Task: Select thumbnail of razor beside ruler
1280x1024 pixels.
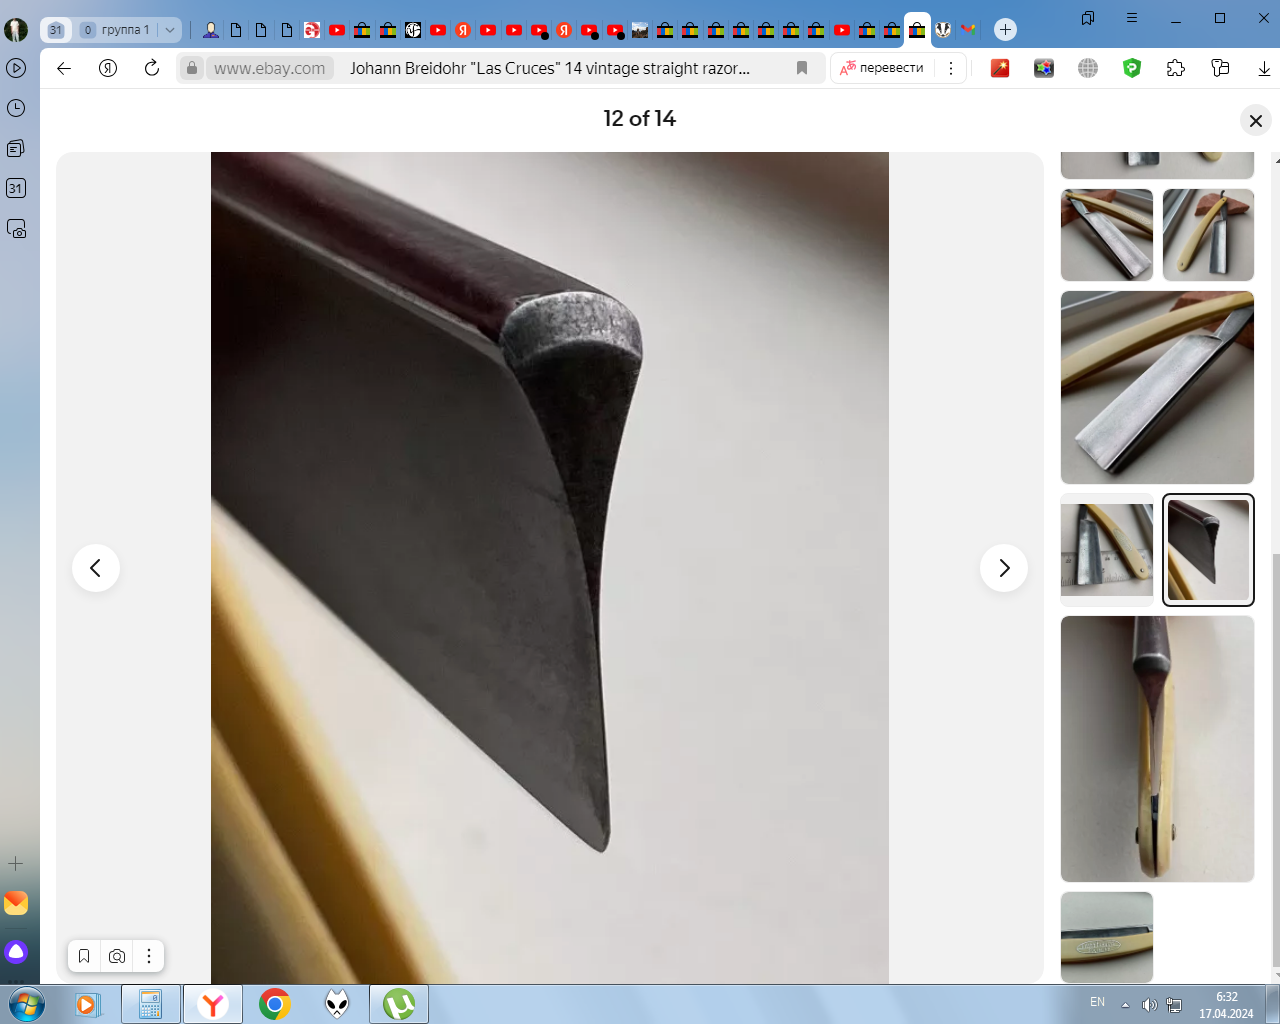Action: click(x=1107, y=549)
